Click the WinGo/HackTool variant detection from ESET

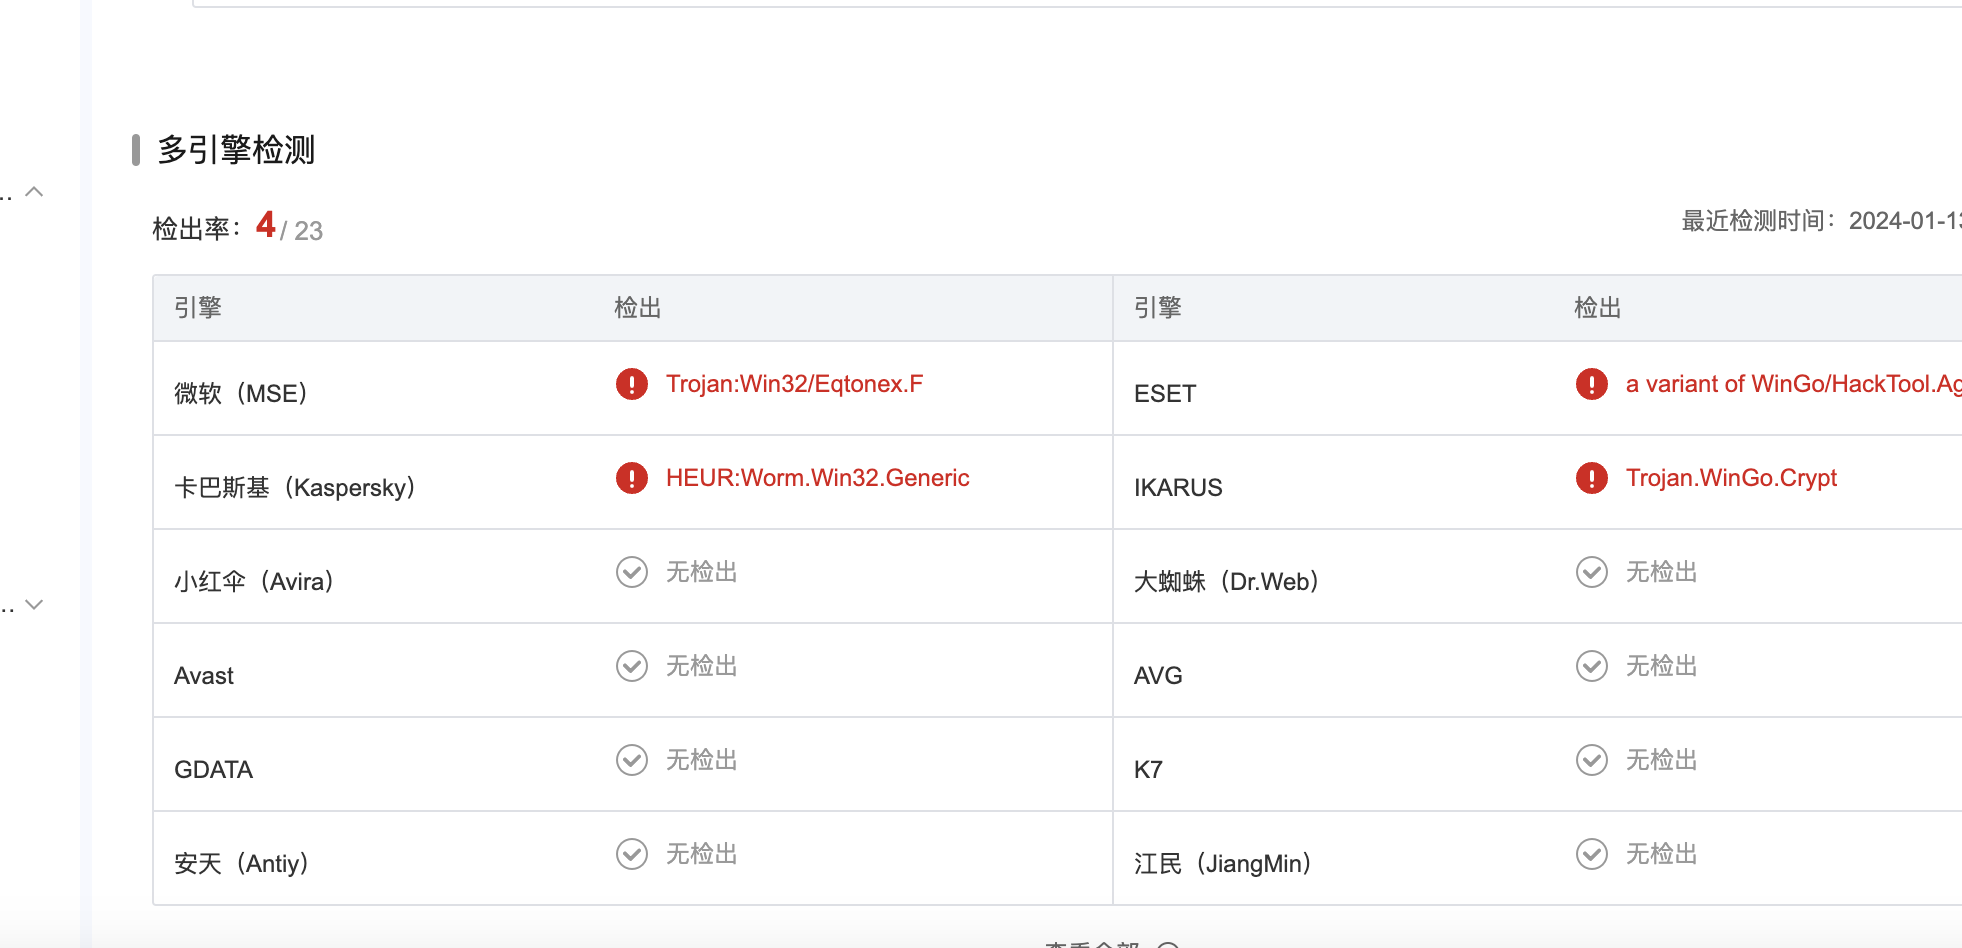click(x=1792, y=384)
